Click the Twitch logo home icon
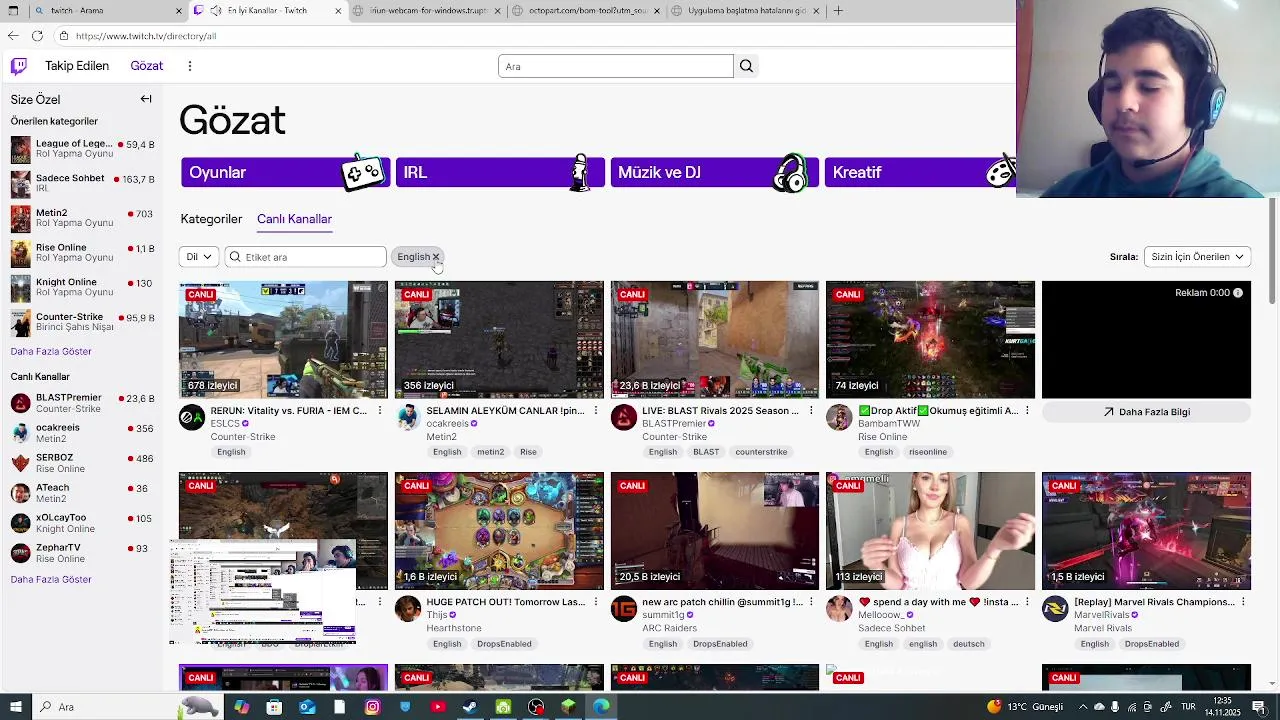1280x720 pixels. (x=19, y=66)
